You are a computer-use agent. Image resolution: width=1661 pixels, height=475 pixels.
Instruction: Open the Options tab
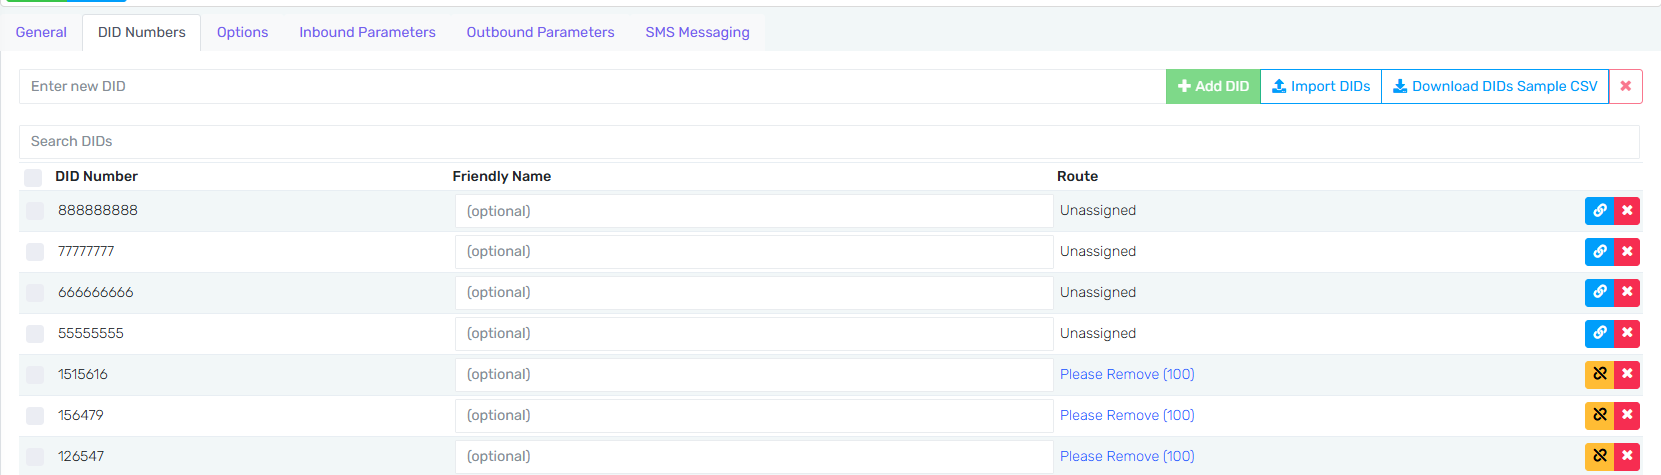pyautogui.click(x=242, y=32)
